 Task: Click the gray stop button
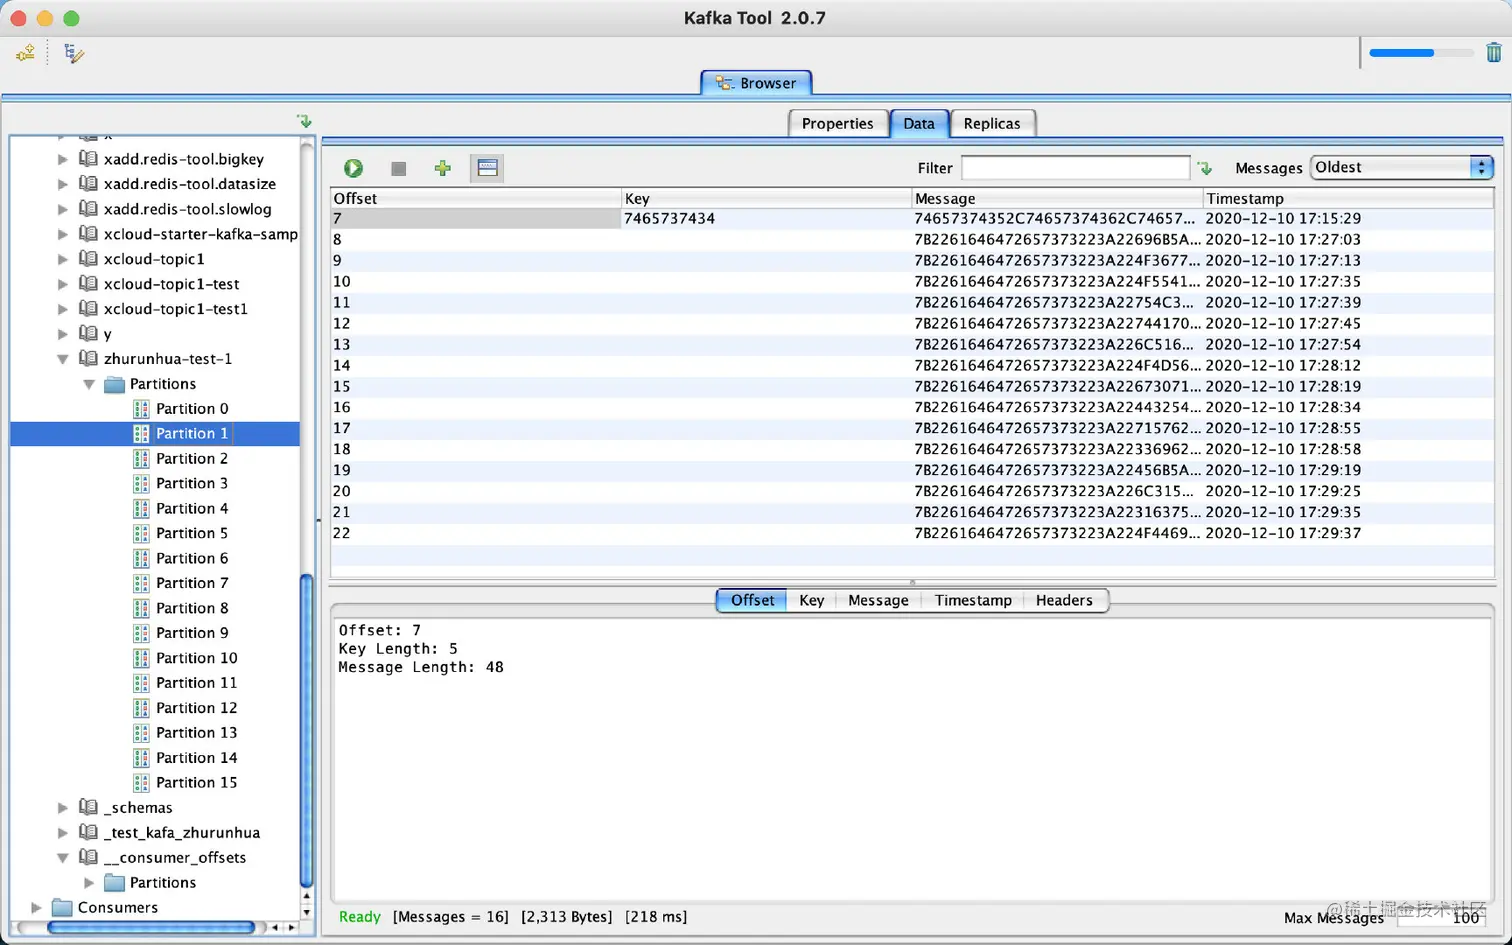tap(398, 168)
